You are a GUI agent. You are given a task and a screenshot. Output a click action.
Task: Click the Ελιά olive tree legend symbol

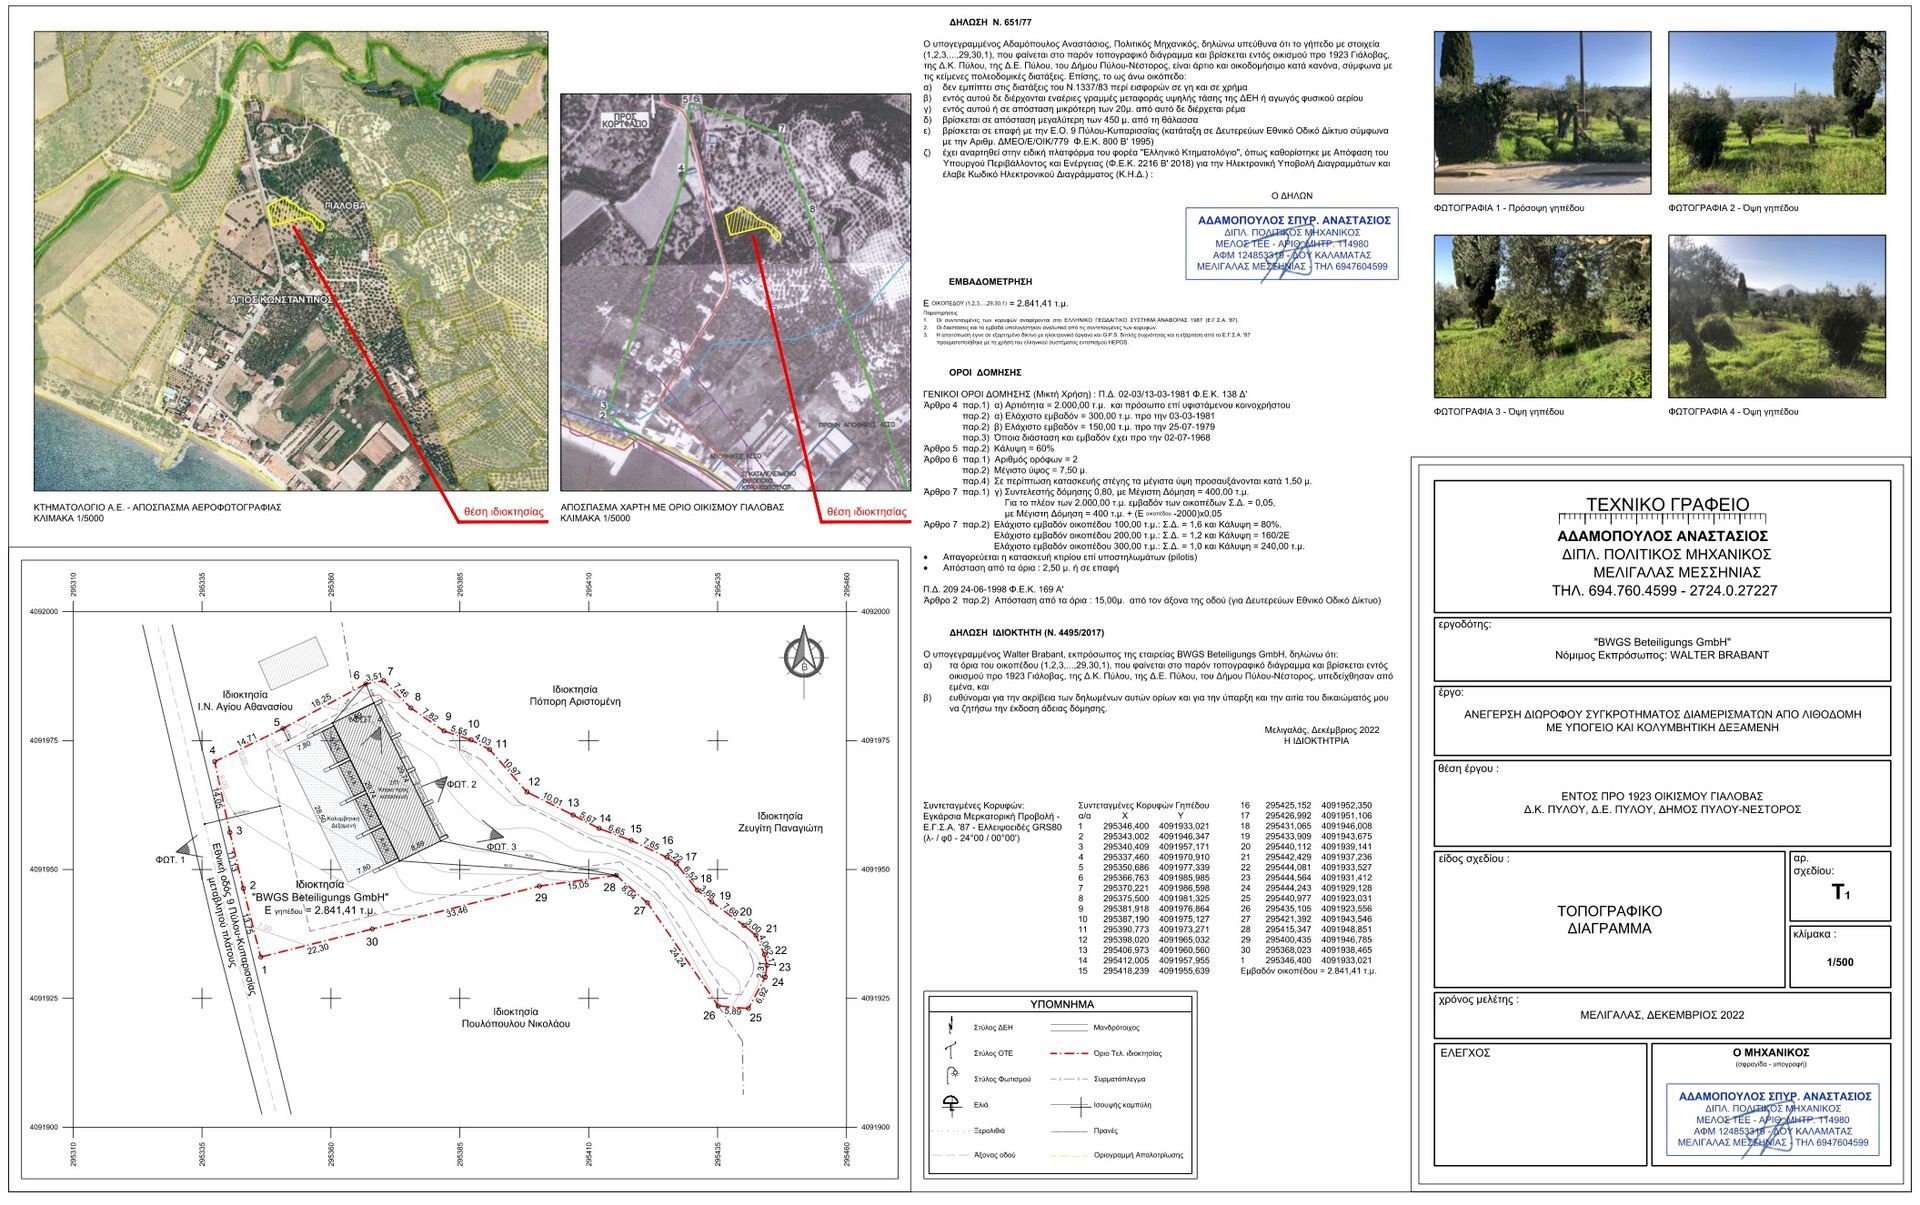coord(951,1105)
